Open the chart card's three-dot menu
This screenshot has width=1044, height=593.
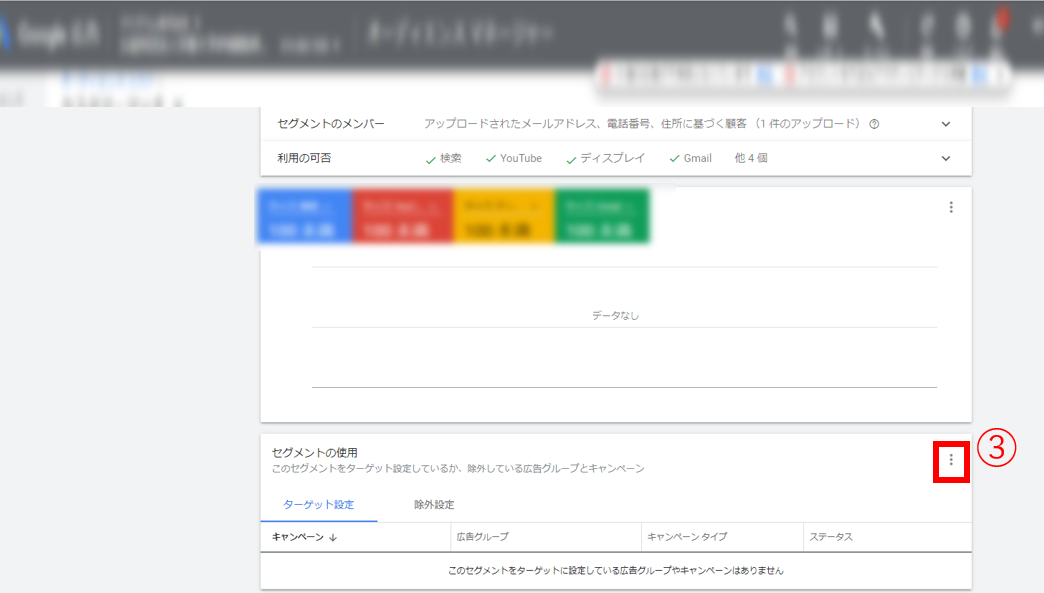click(x=950, y=208)
